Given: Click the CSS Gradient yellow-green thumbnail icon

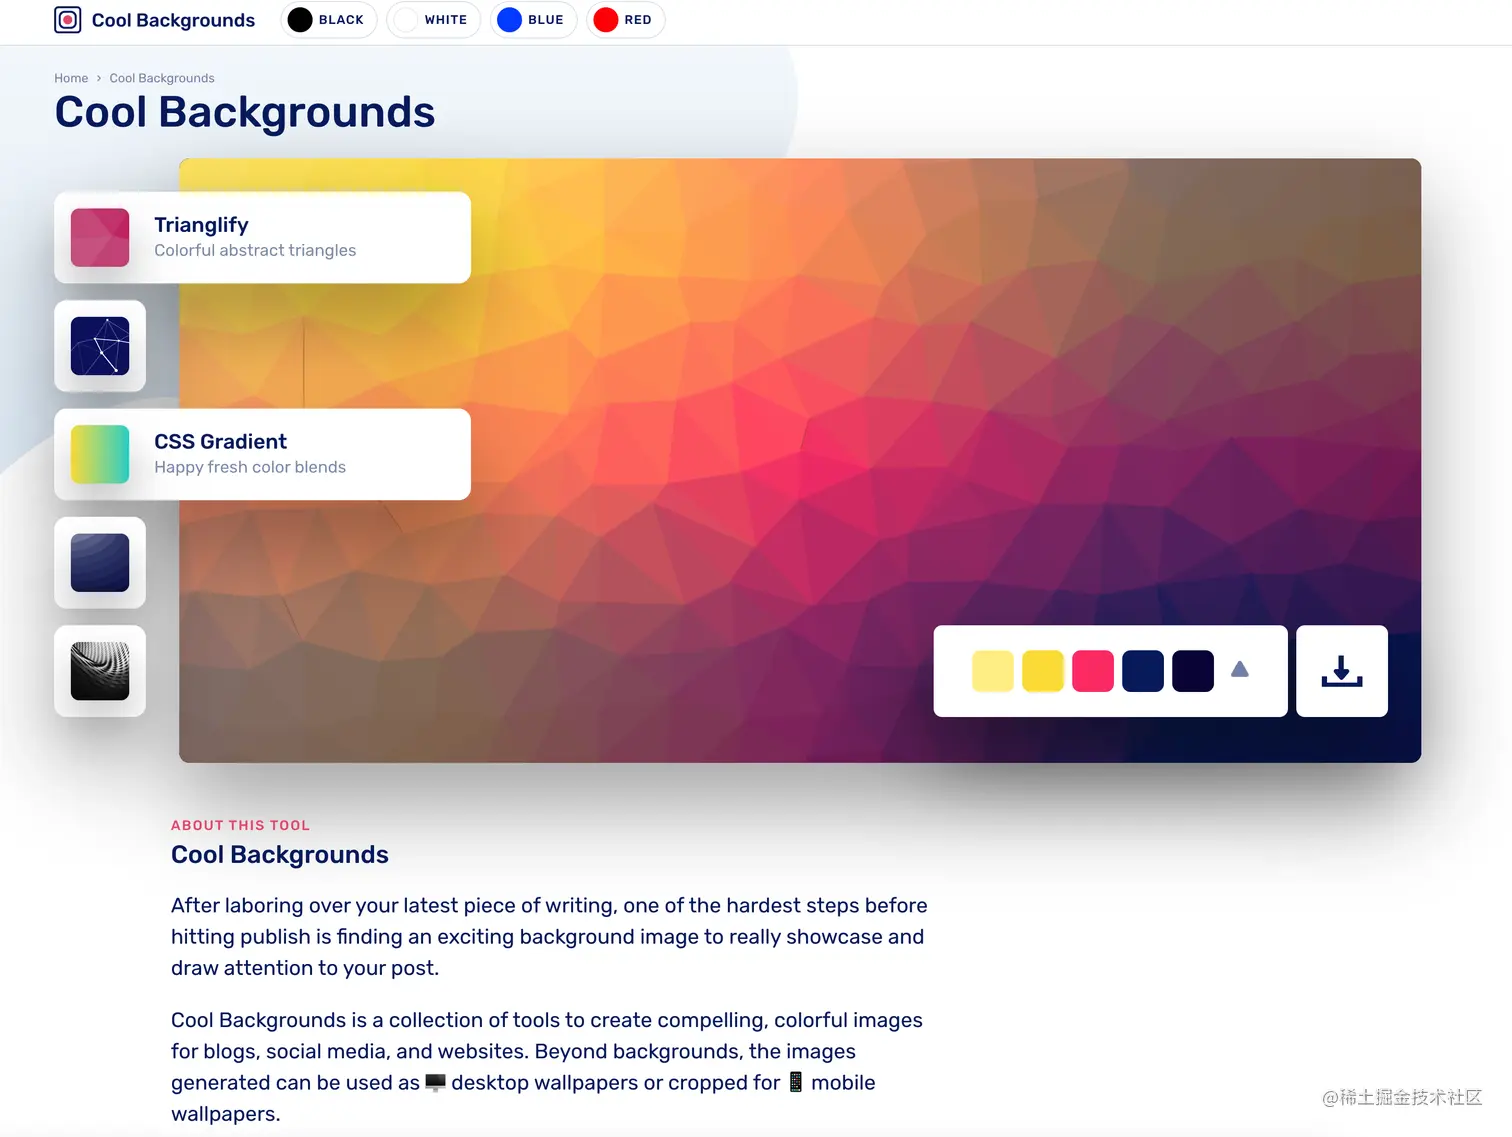Looking at the screenshot, I should 100,454.
